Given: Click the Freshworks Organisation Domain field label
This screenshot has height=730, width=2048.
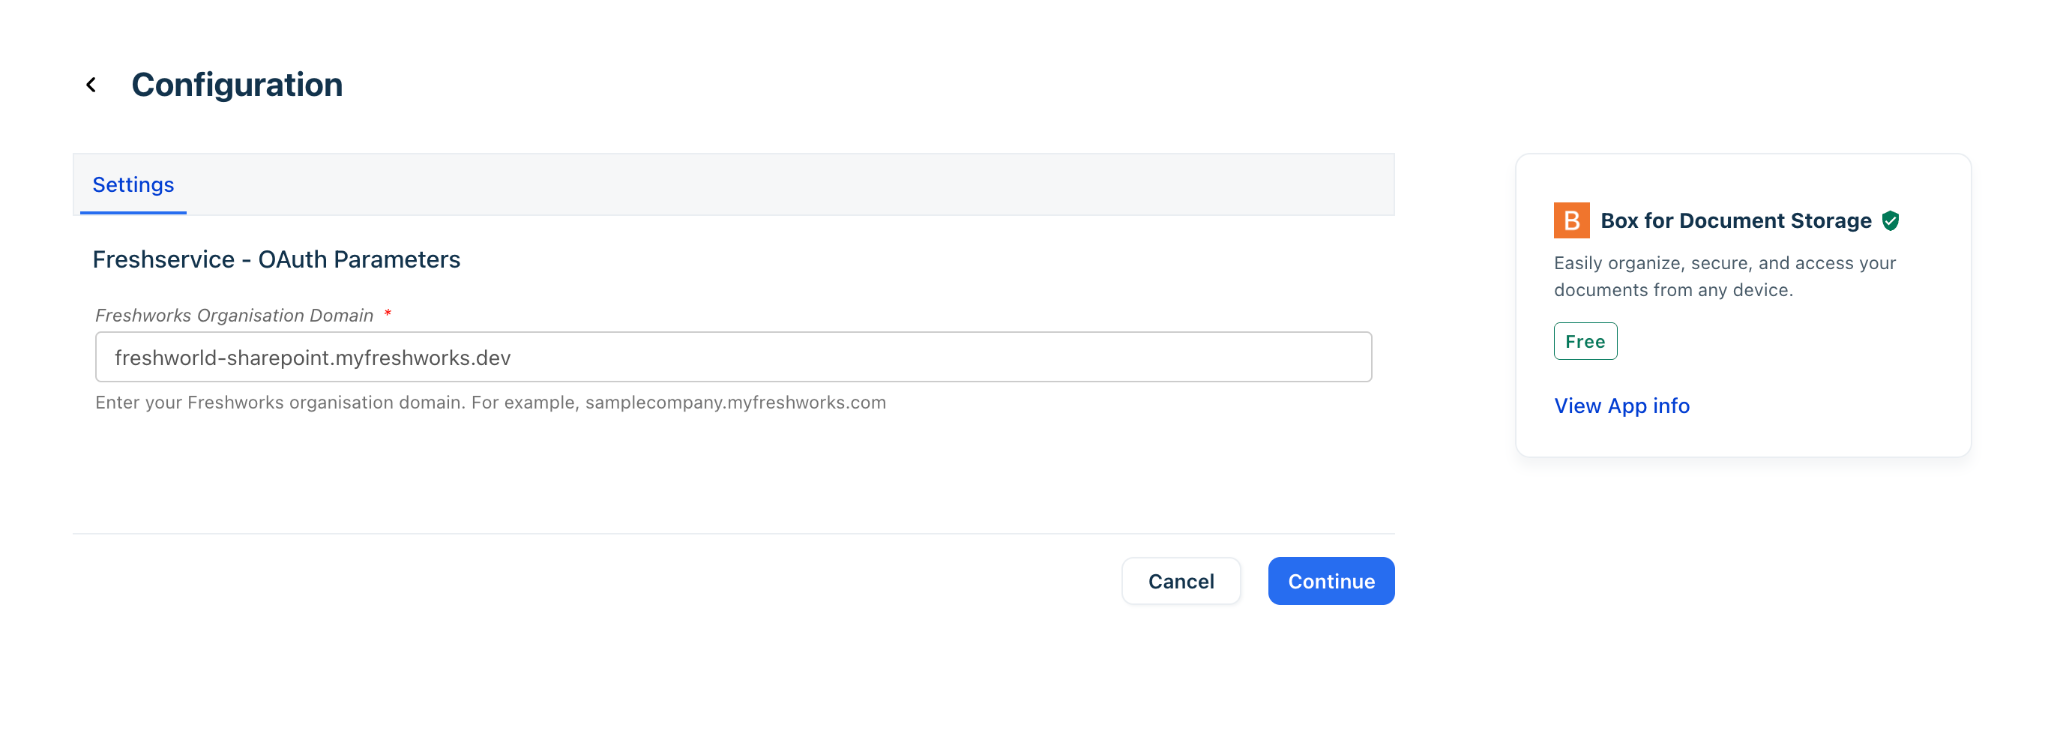Looking at the screenshot, I should coord(234,315).
